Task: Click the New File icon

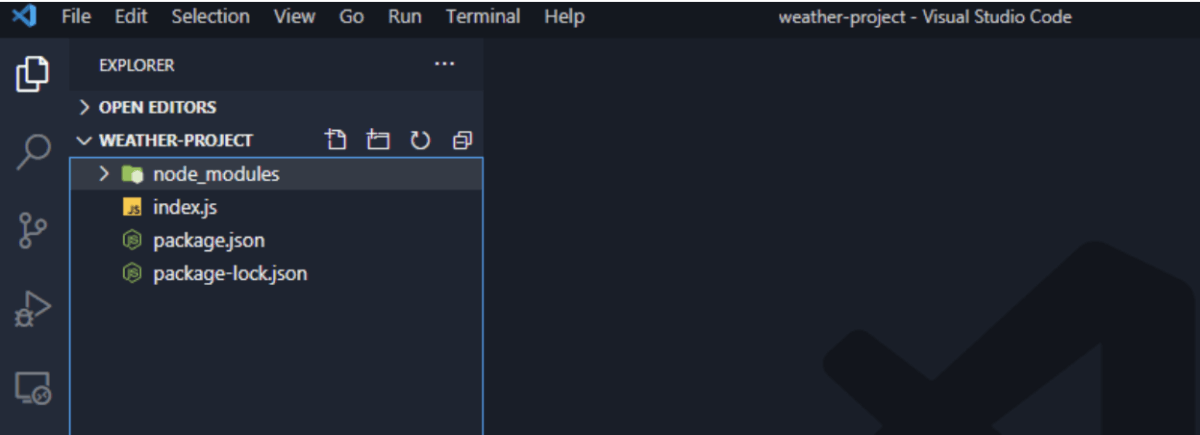Action: coord(336,140)
